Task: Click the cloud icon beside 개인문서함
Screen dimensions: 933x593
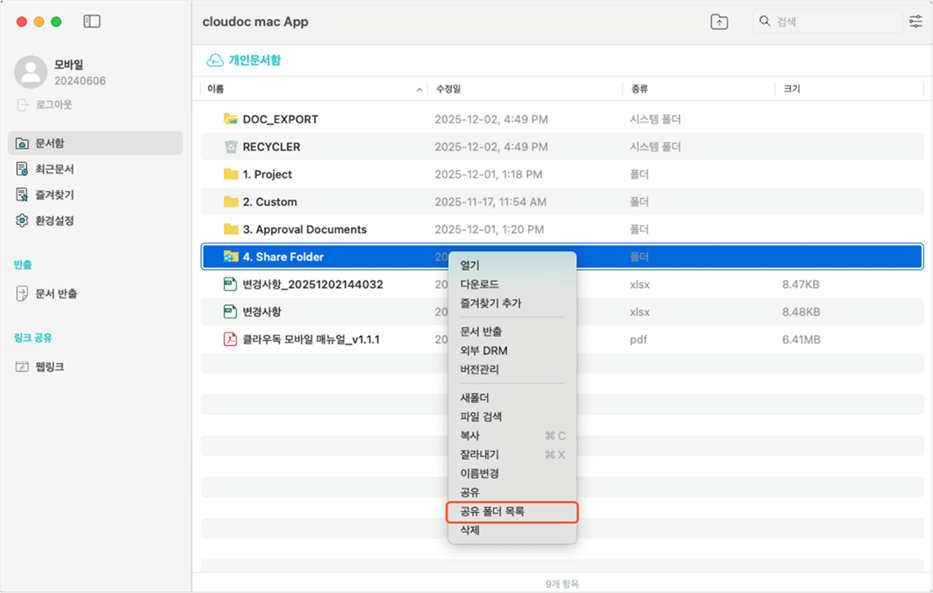Action: [x=214, y=60]
